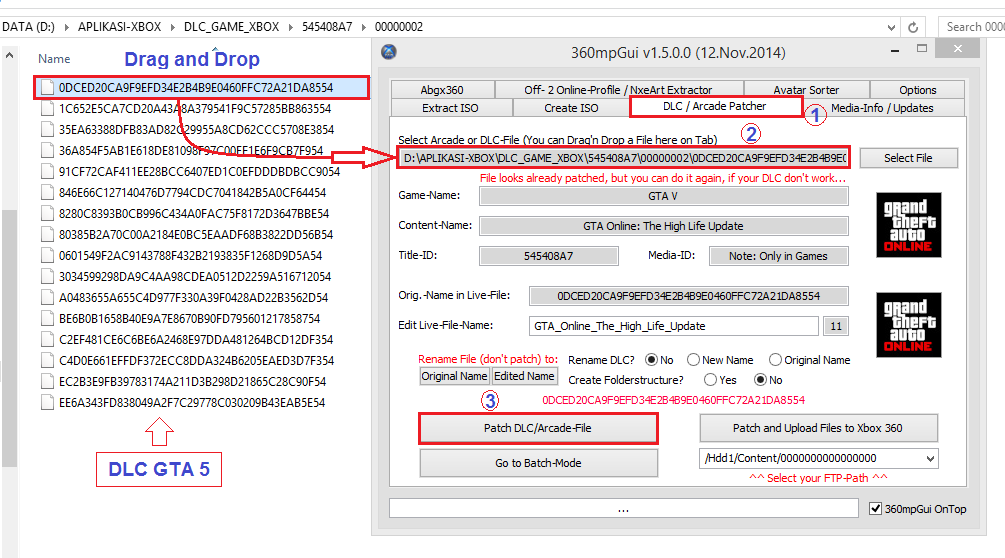Click file icon of 0601549F2AC91437 file
This screenshot has height=558, width=1005.
47,256
